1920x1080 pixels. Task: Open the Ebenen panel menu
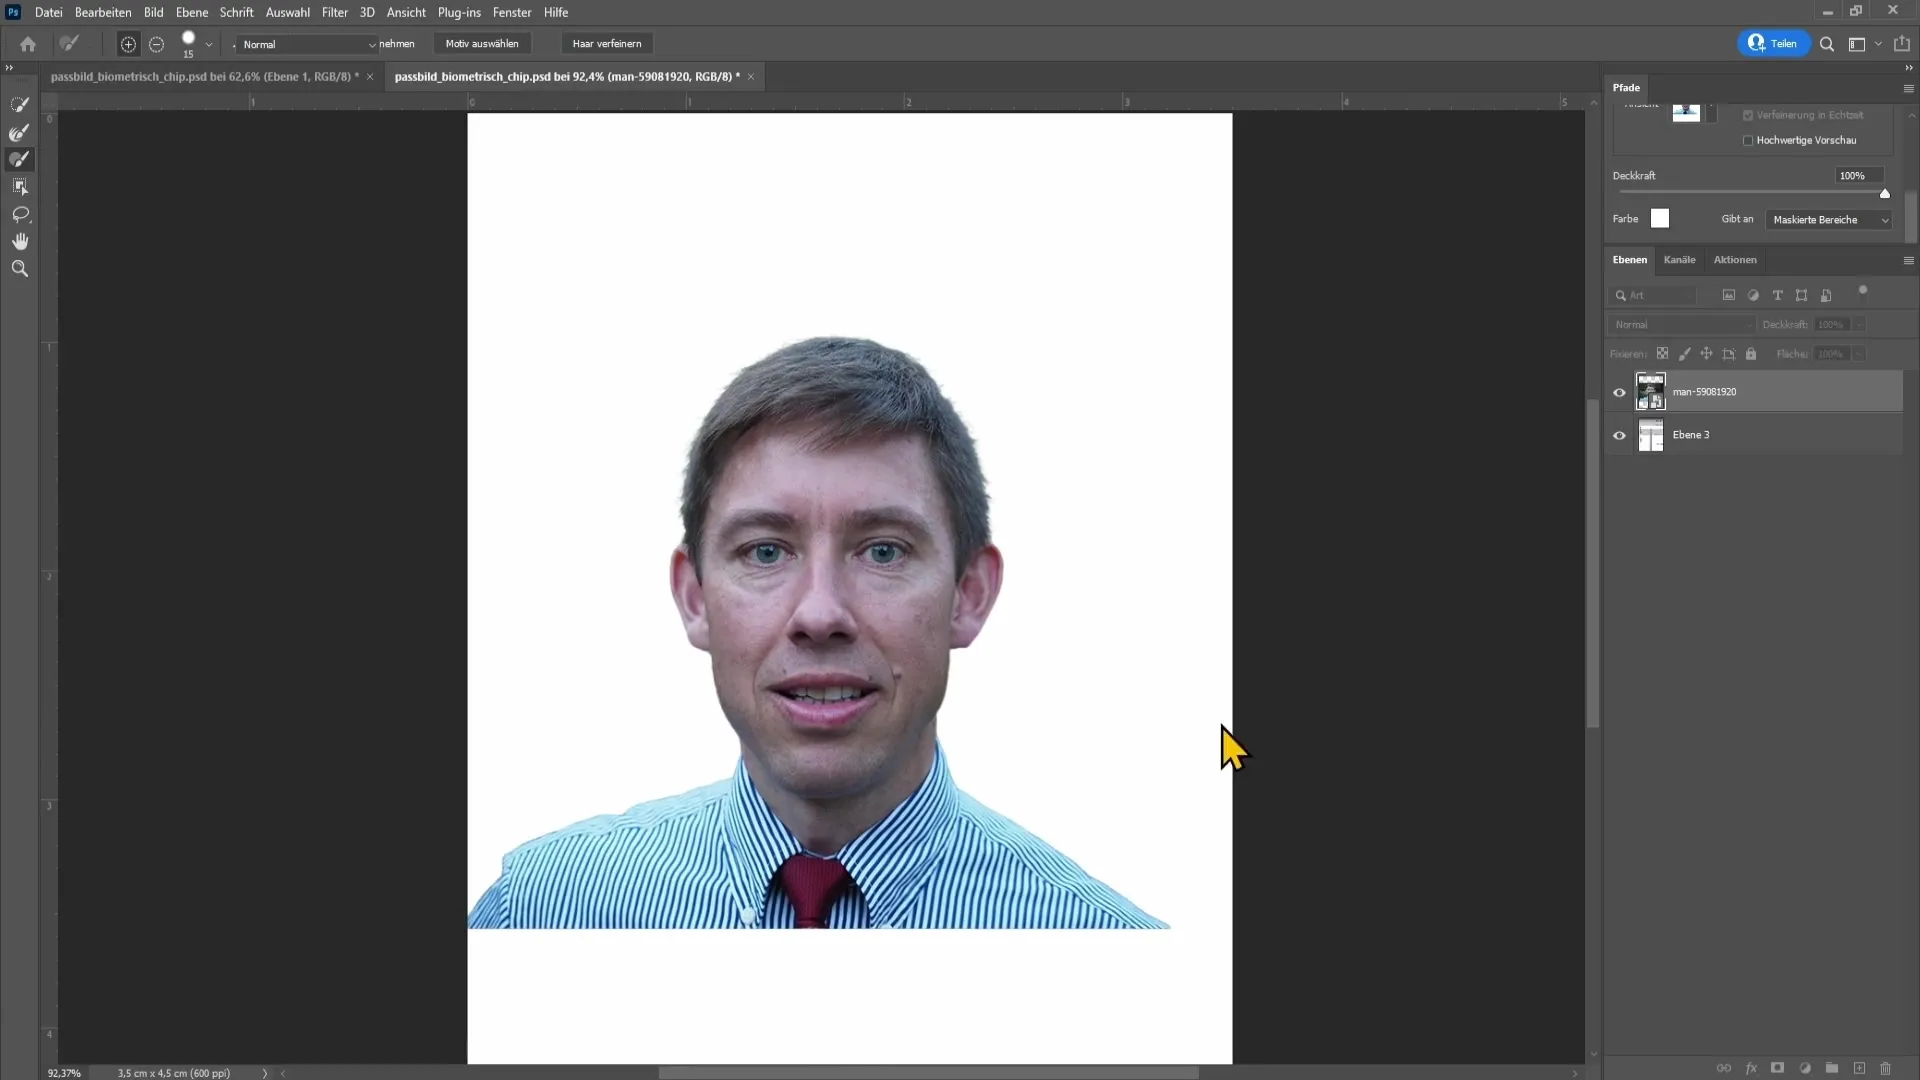coord(1908,260)
